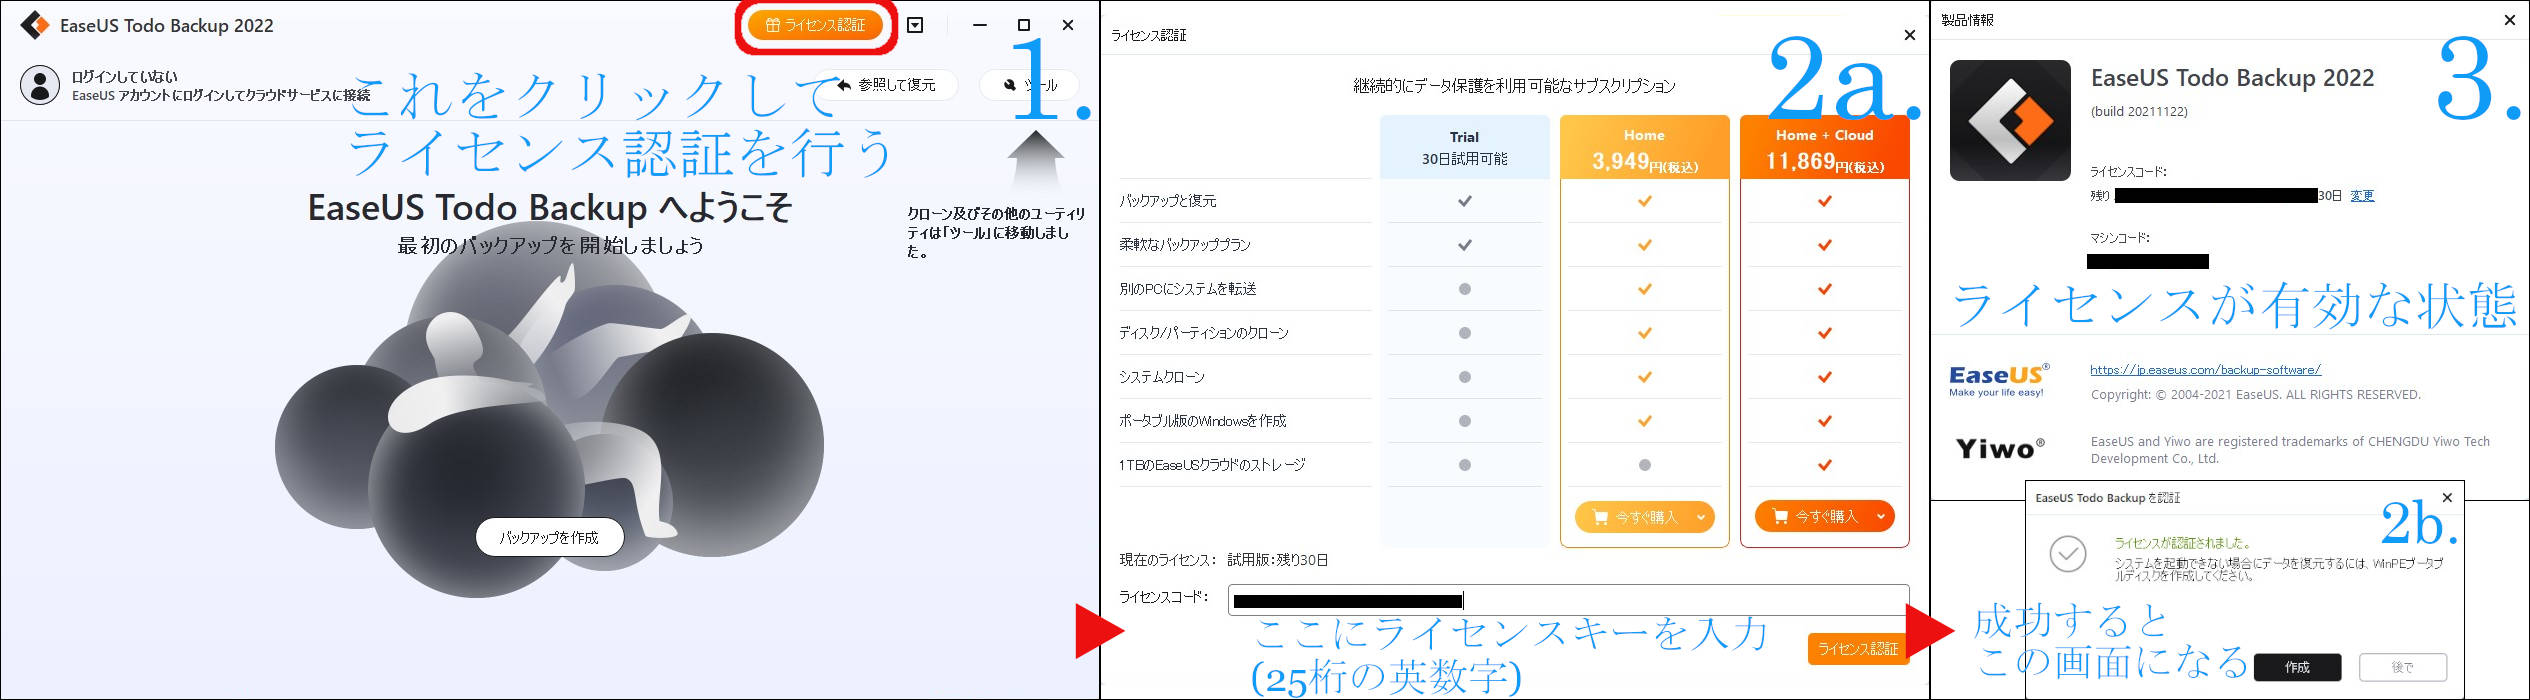Click the ディスク/パーティションのクローン row label
This screenshot has height=700, width=2530.
[x=1204, y=333]
